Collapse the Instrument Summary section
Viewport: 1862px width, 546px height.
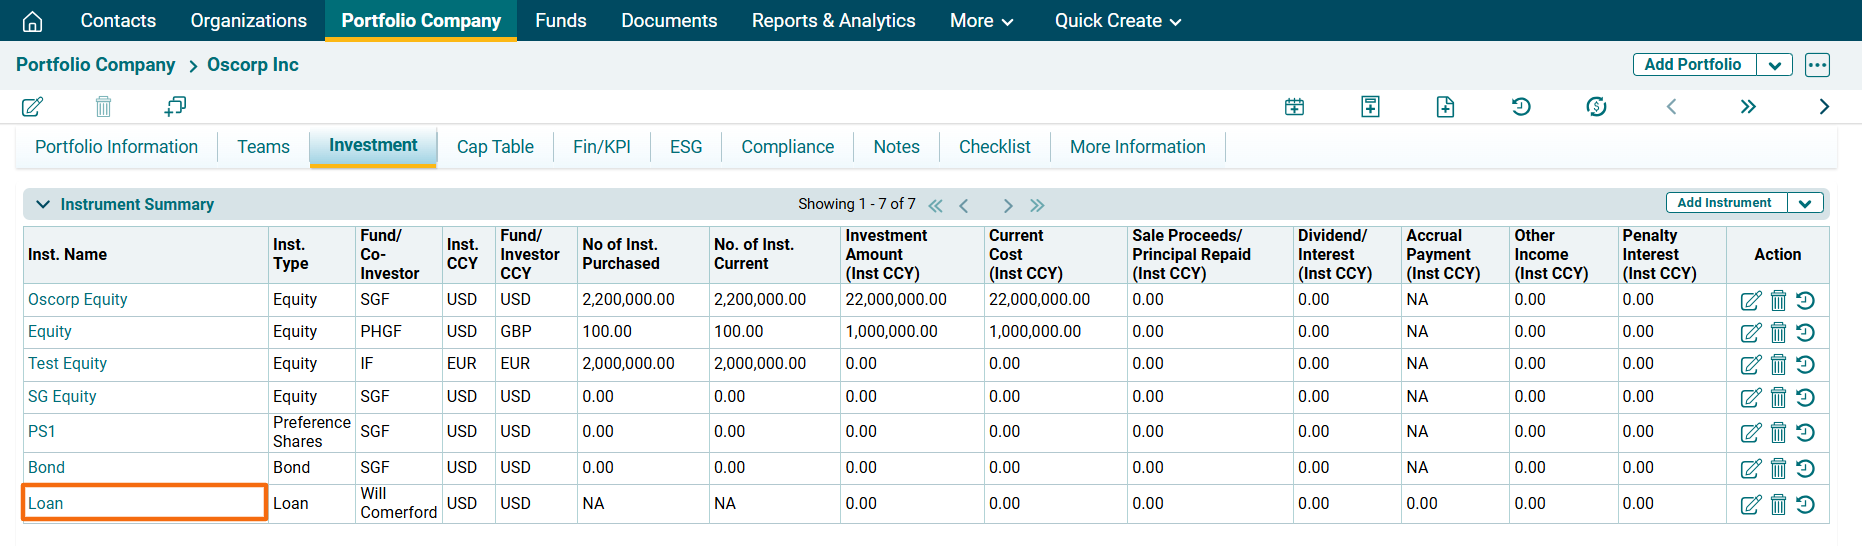43,204
